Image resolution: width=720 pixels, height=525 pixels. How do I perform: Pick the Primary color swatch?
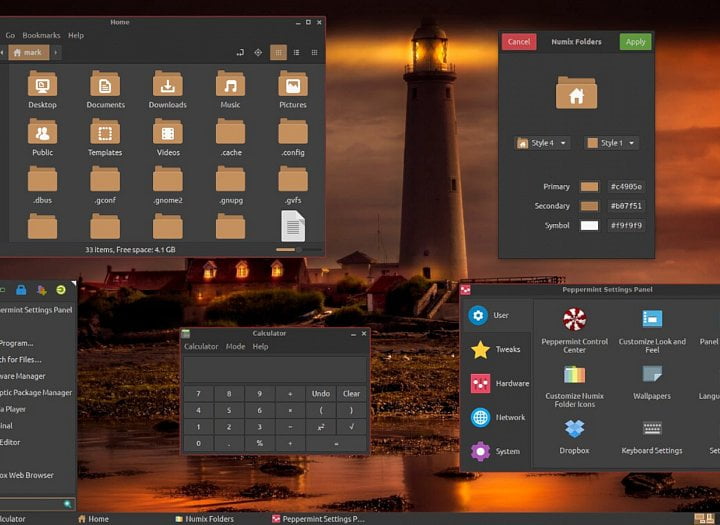click(x=590, y=186)
